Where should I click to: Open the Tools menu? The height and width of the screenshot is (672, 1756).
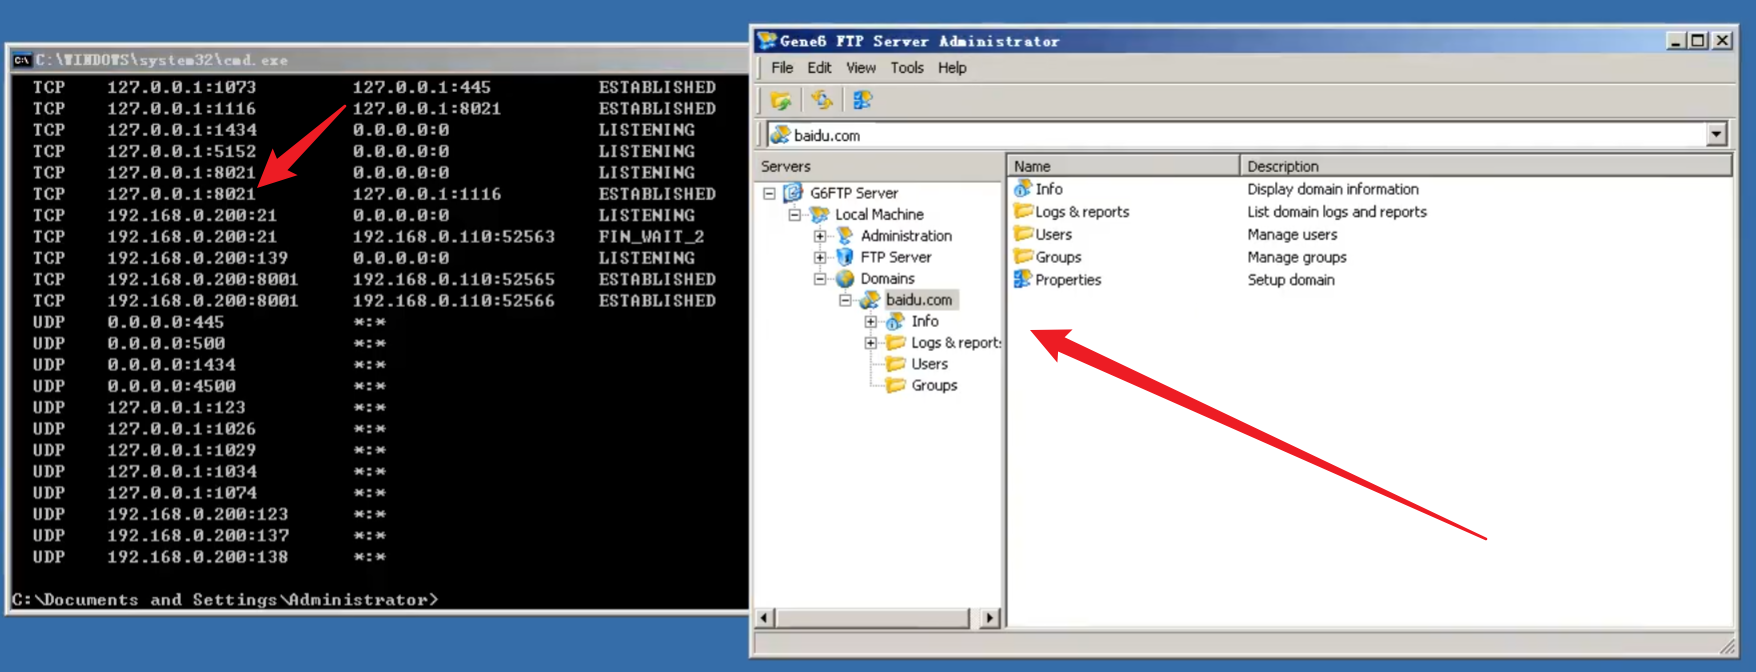(x=906, y=68)
